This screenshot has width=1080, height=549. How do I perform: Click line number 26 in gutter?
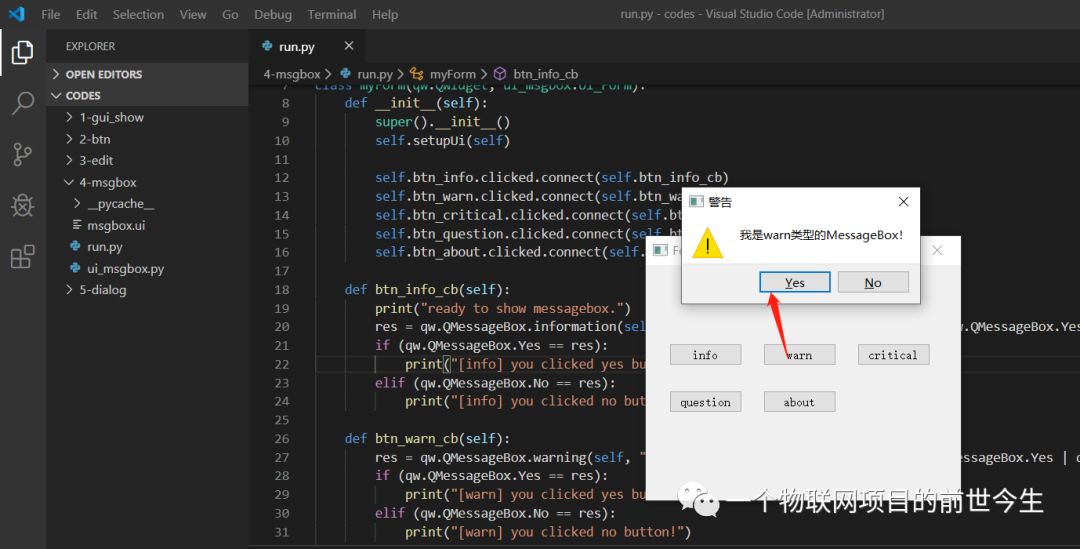(282, 438)
